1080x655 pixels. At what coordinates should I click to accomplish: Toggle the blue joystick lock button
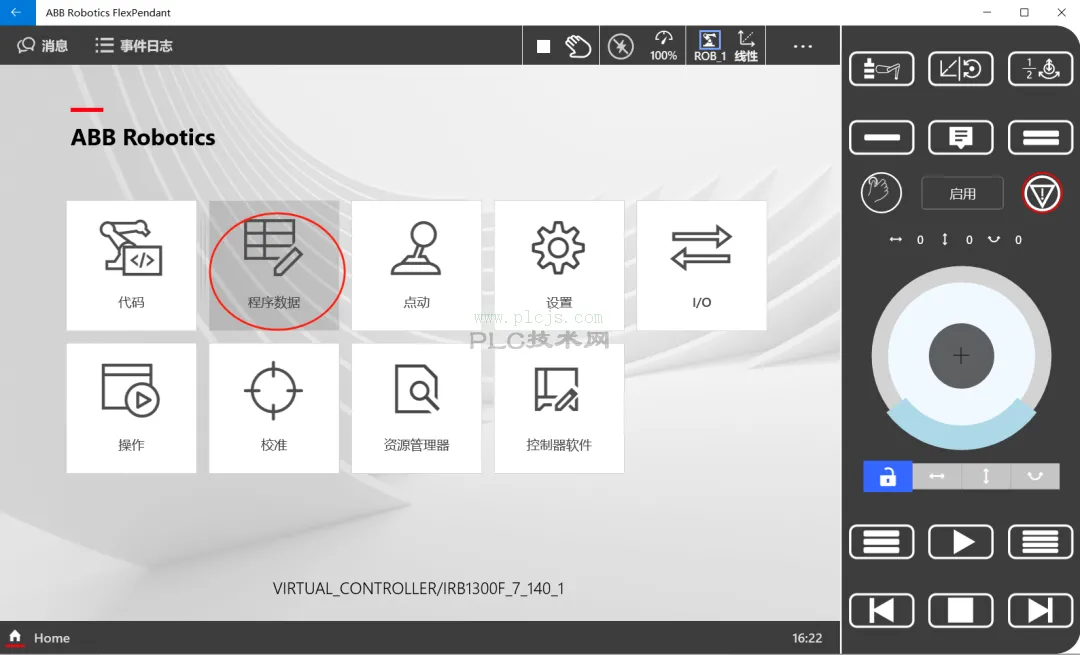coord(888,476)
